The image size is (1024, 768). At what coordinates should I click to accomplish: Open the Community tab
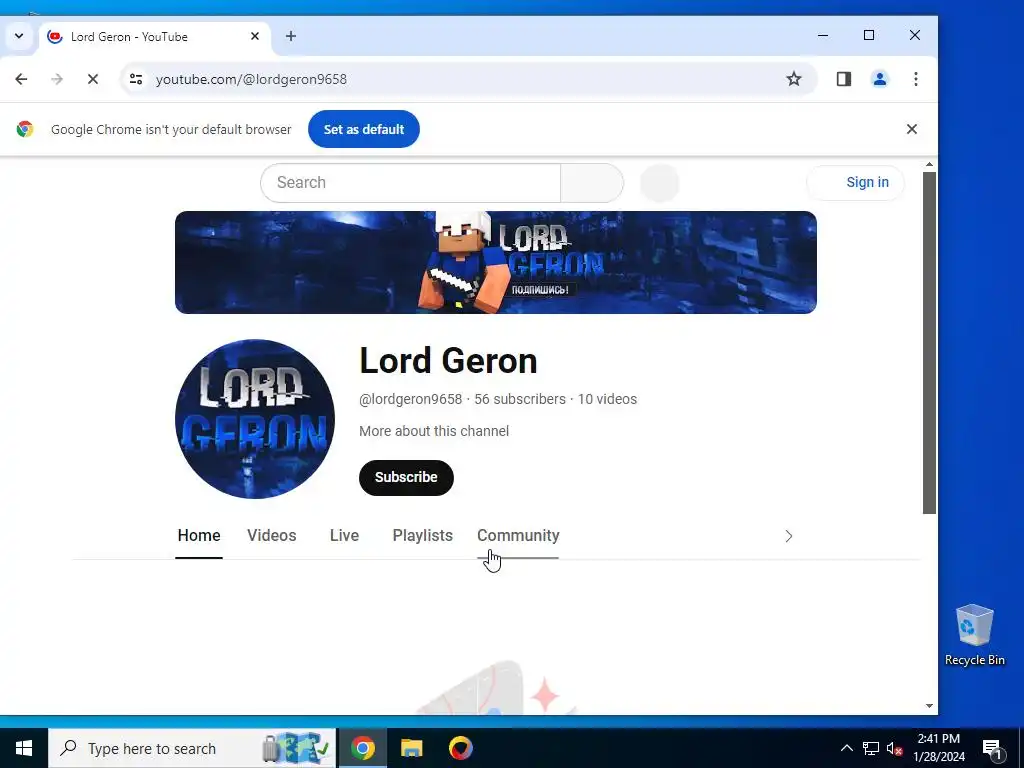point(518,536)
